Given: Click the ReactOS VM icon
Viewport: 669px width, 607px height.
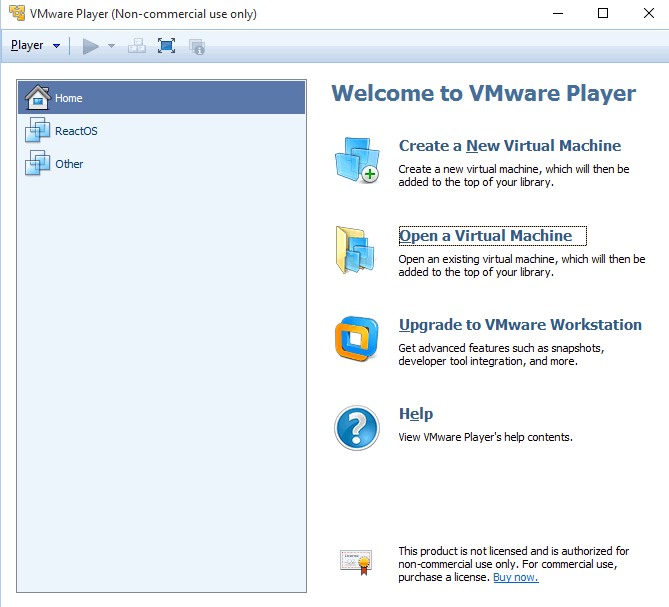Looking at the screenshot, I should 38,130.
